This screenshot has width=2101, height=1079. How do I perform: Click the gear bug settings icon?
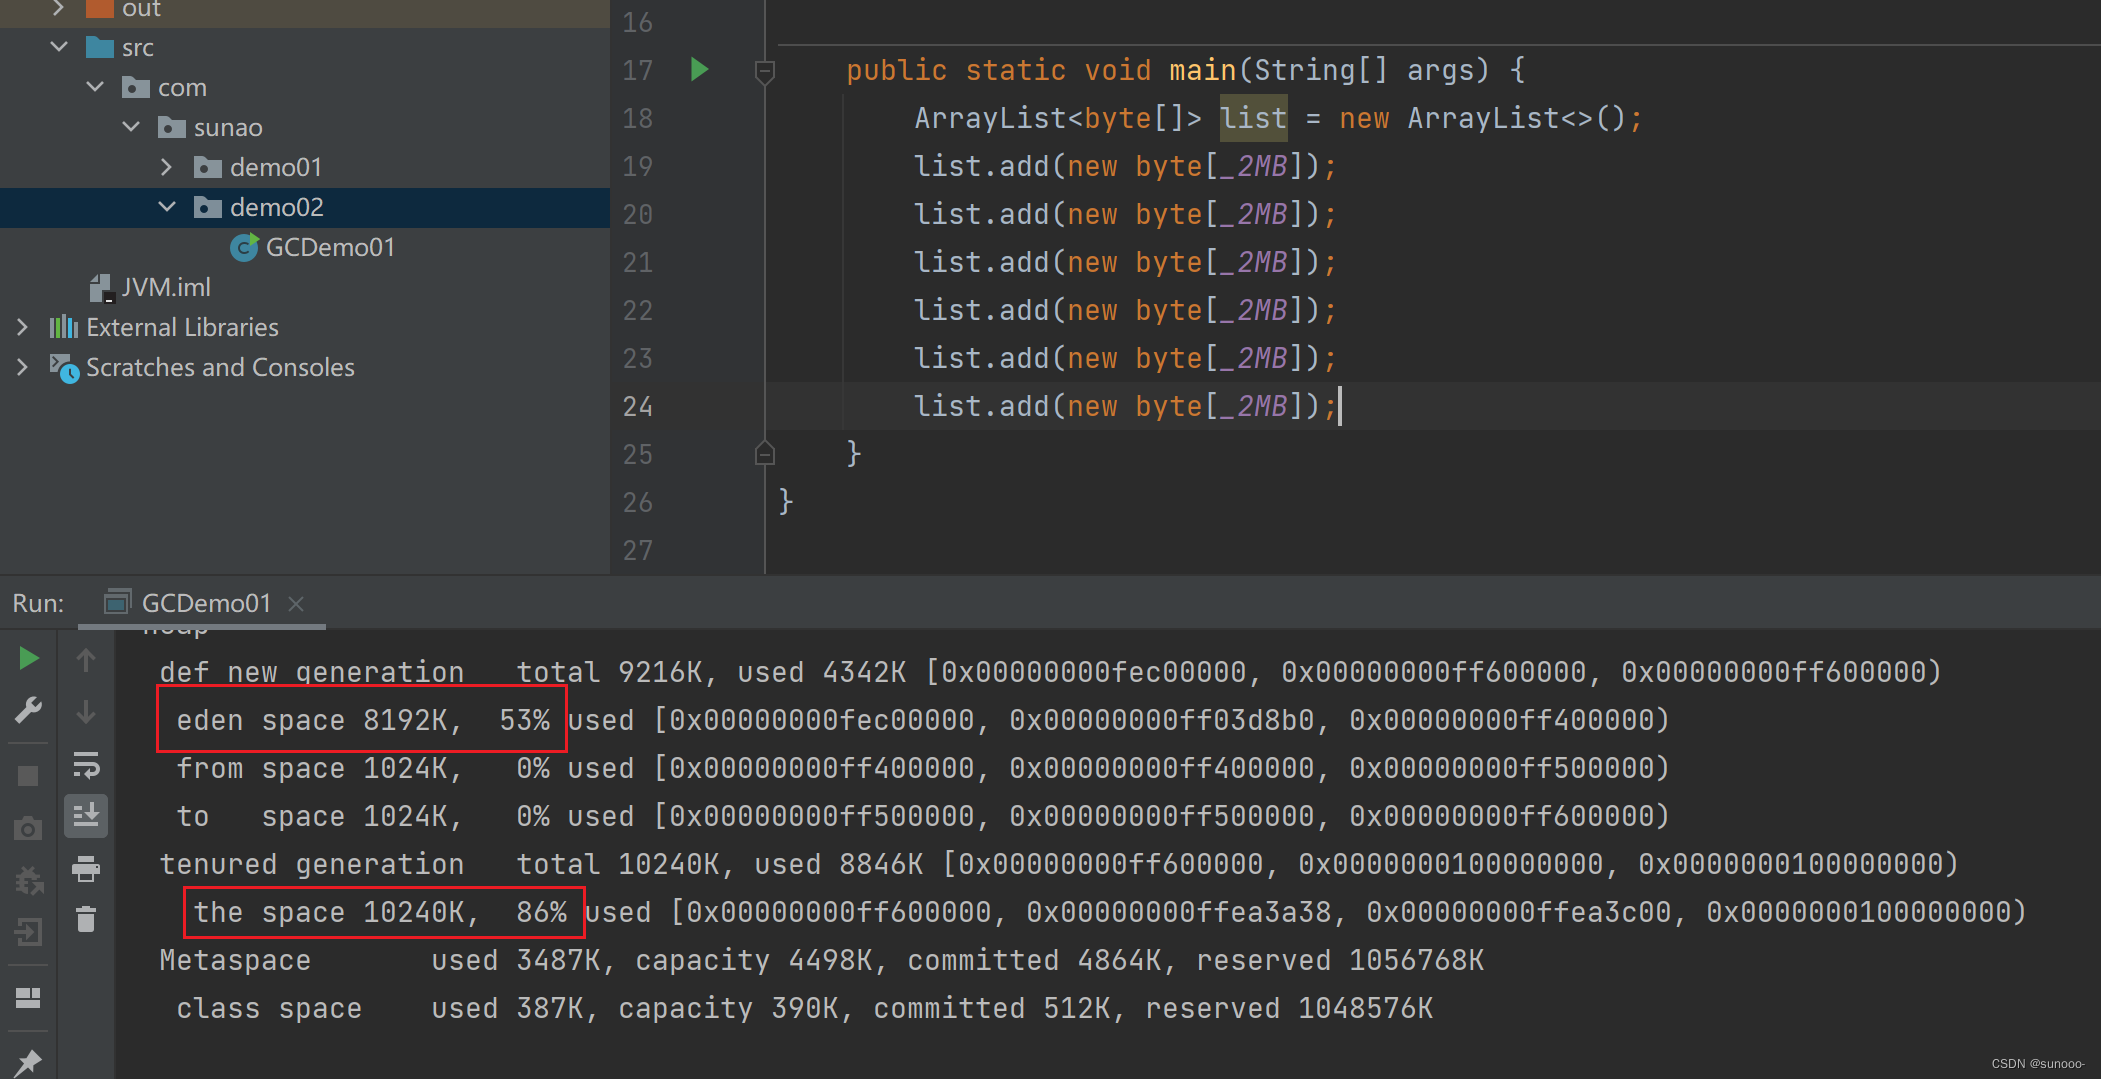(29, 880)
